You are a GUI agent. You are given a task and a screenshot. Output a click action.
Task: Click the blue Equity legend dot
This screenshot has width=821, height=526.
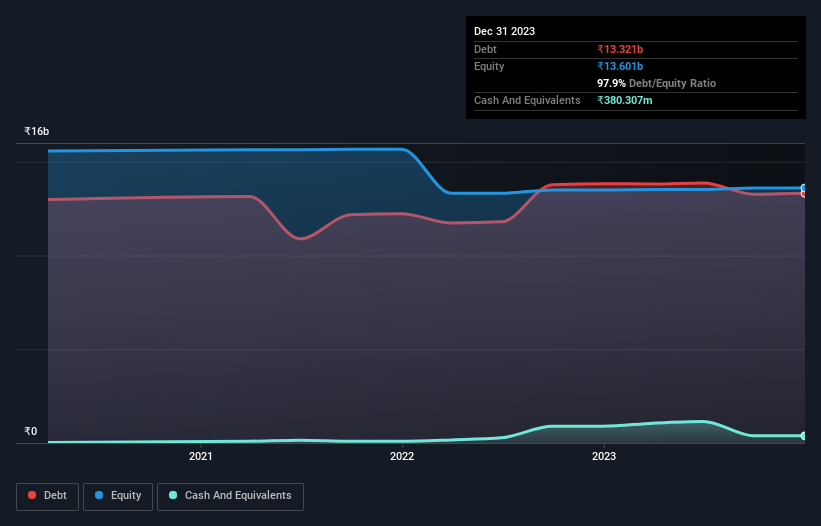(99, 495)
